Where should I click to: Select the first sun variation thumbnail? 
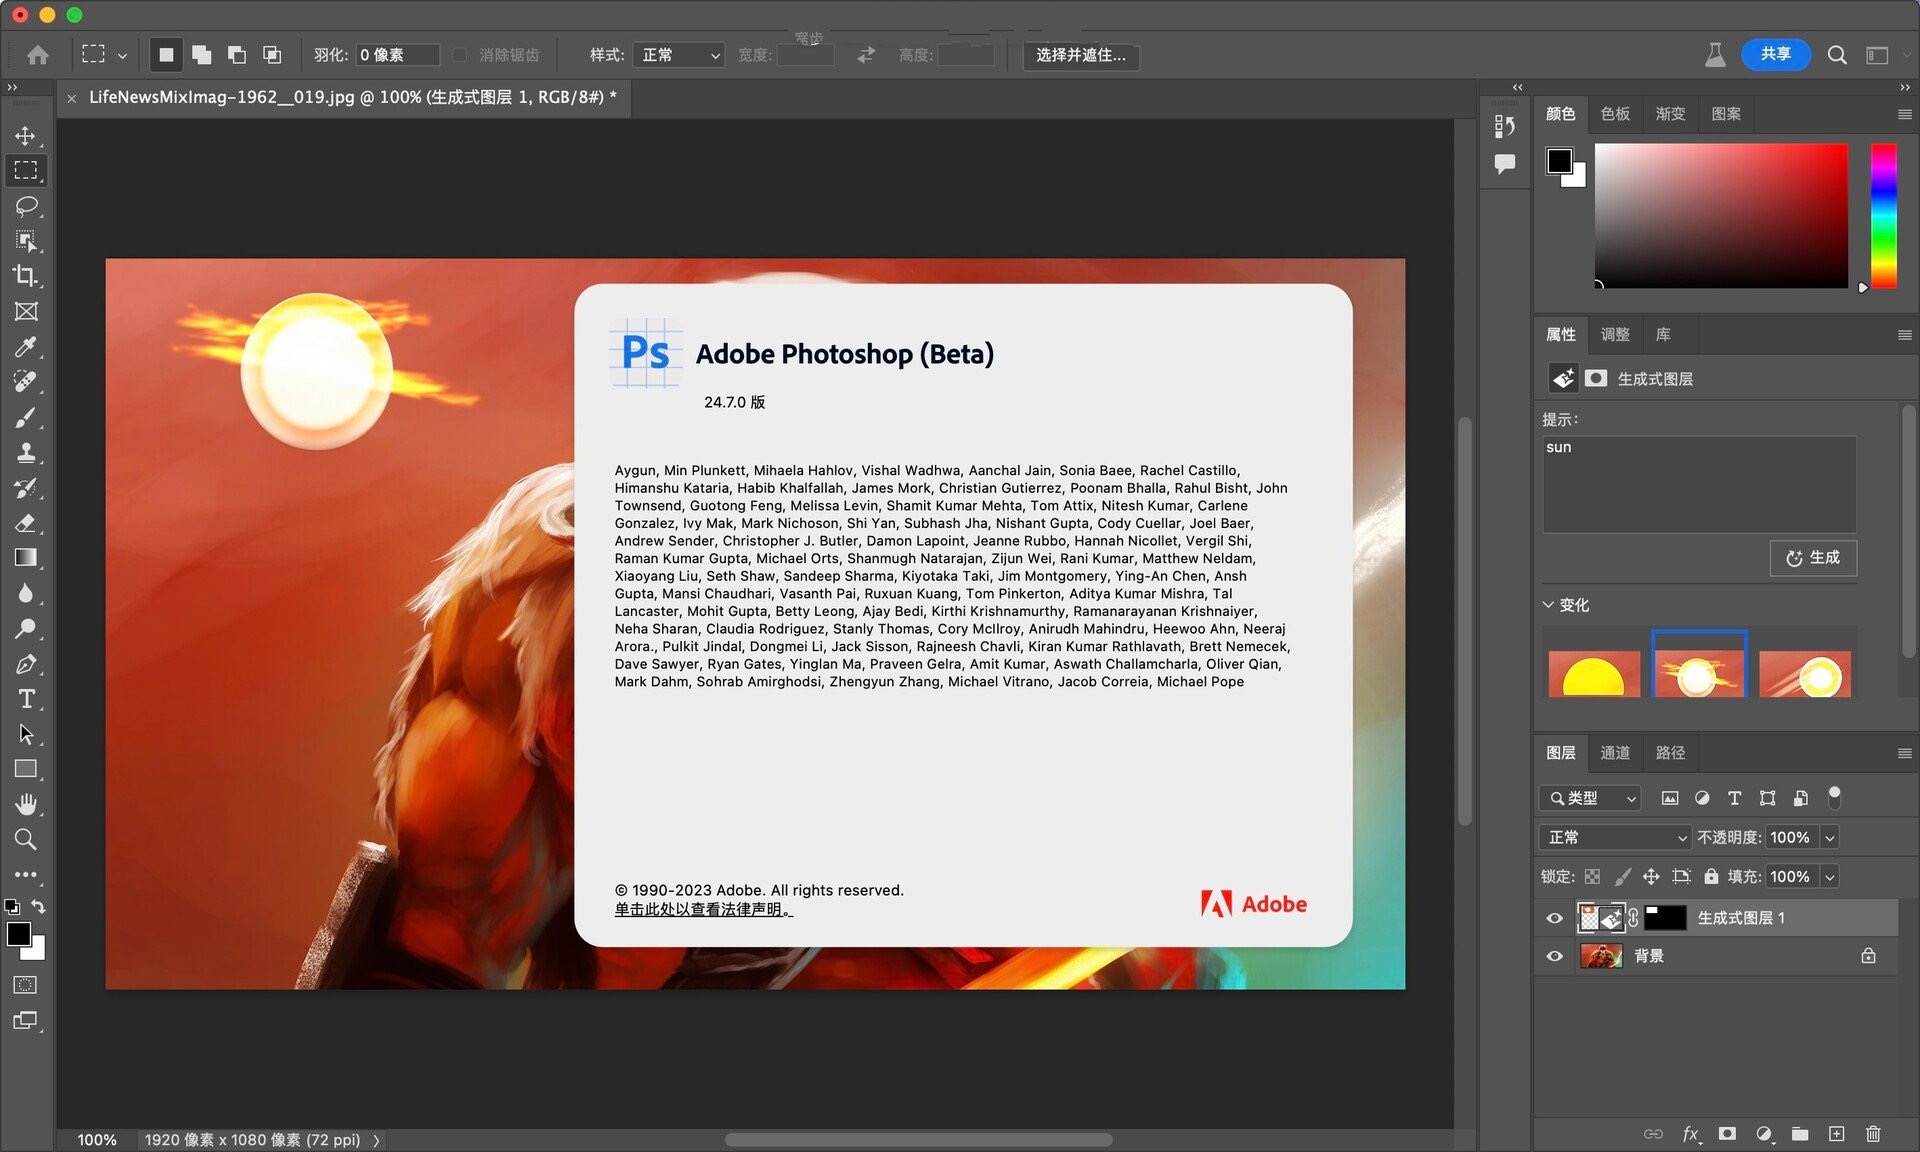click(1594, 673)
